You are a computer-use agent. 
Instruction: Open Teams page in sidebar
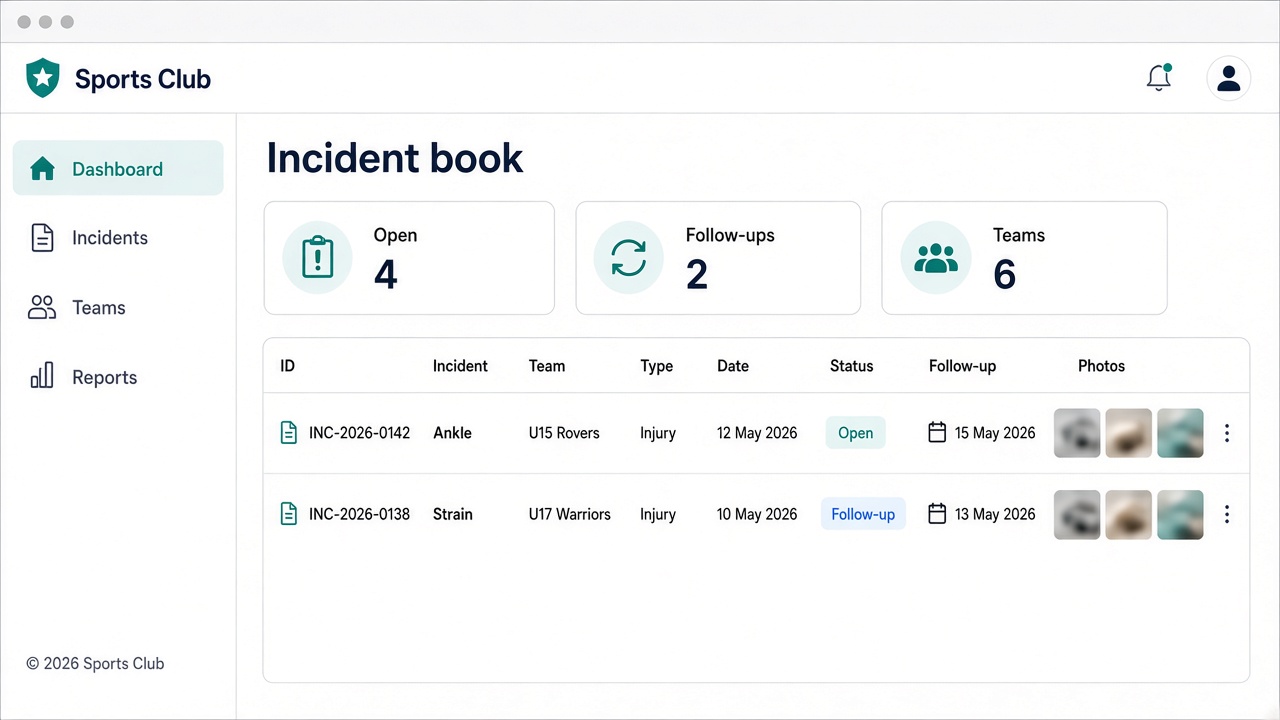click(x=118, y=308)
